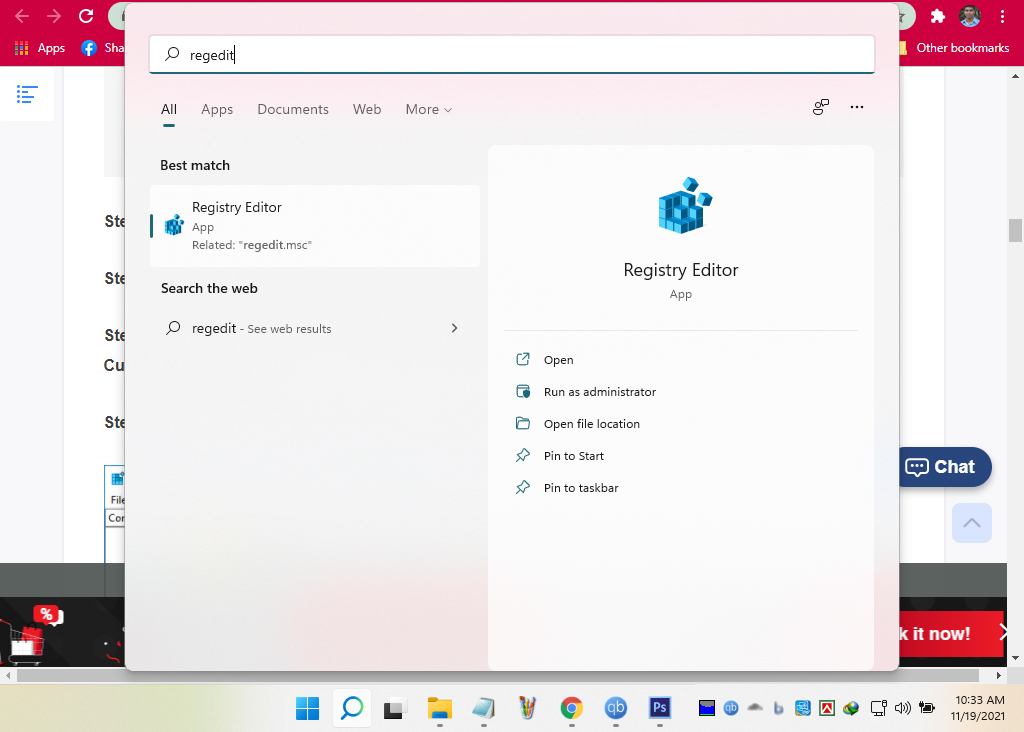Click the search box containing regedit

coord(512,55)
